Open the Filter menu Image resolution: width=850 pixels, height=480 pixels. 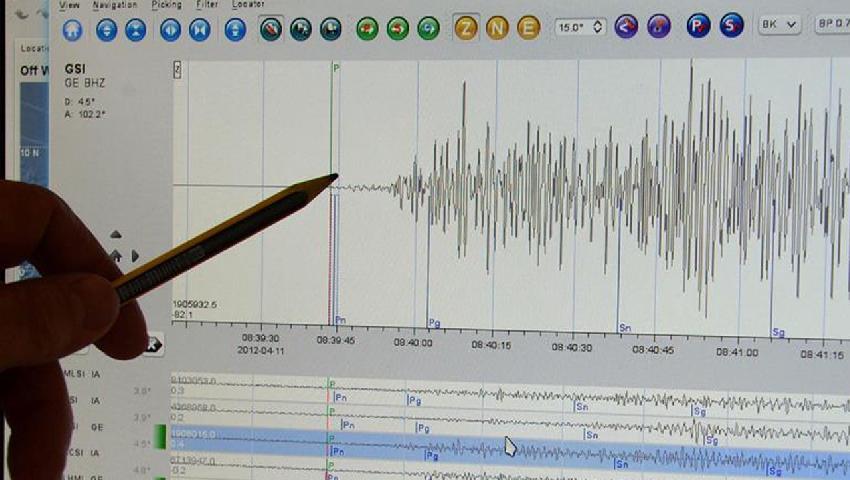coord(207,5)
